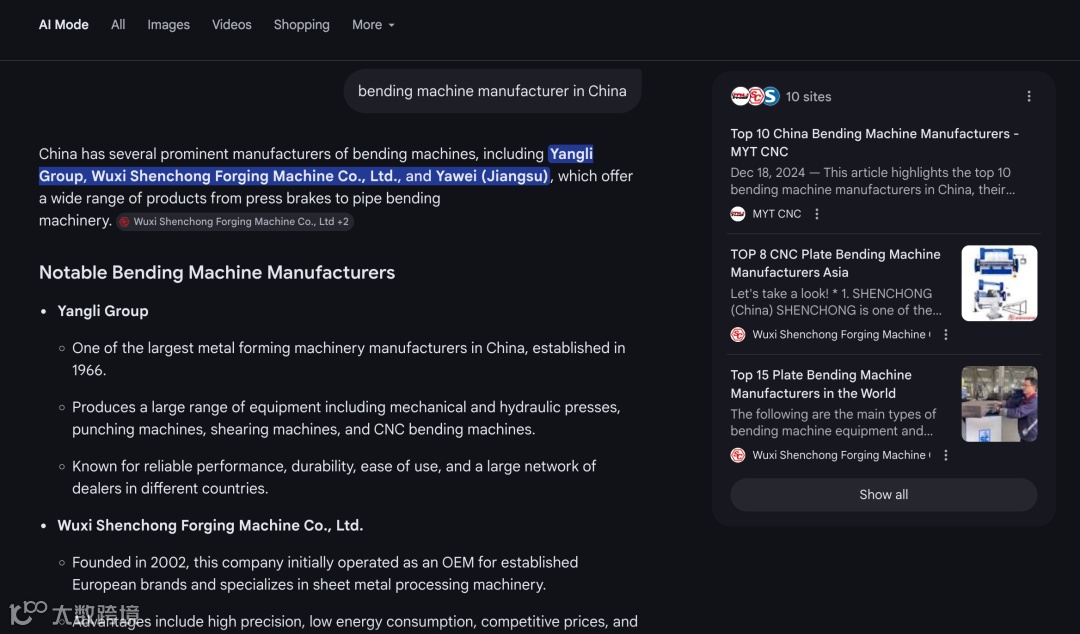1080x634 pixels.
Task: Click the factory worker thumbnail image
Action: 998,404
